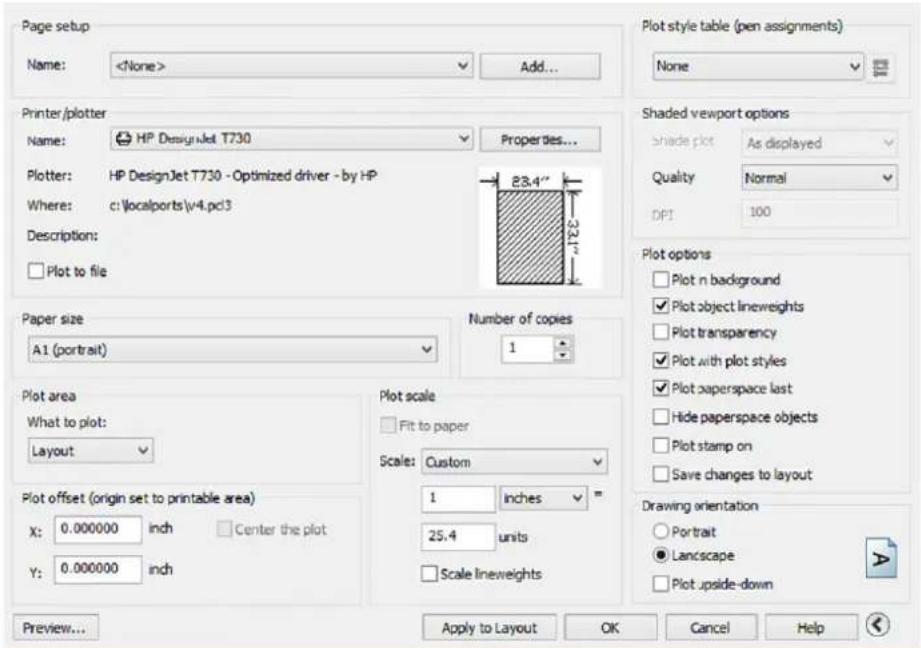Check Hide paperspace objects
Viewport: 921px width, 648px height.
pos(661,417)
